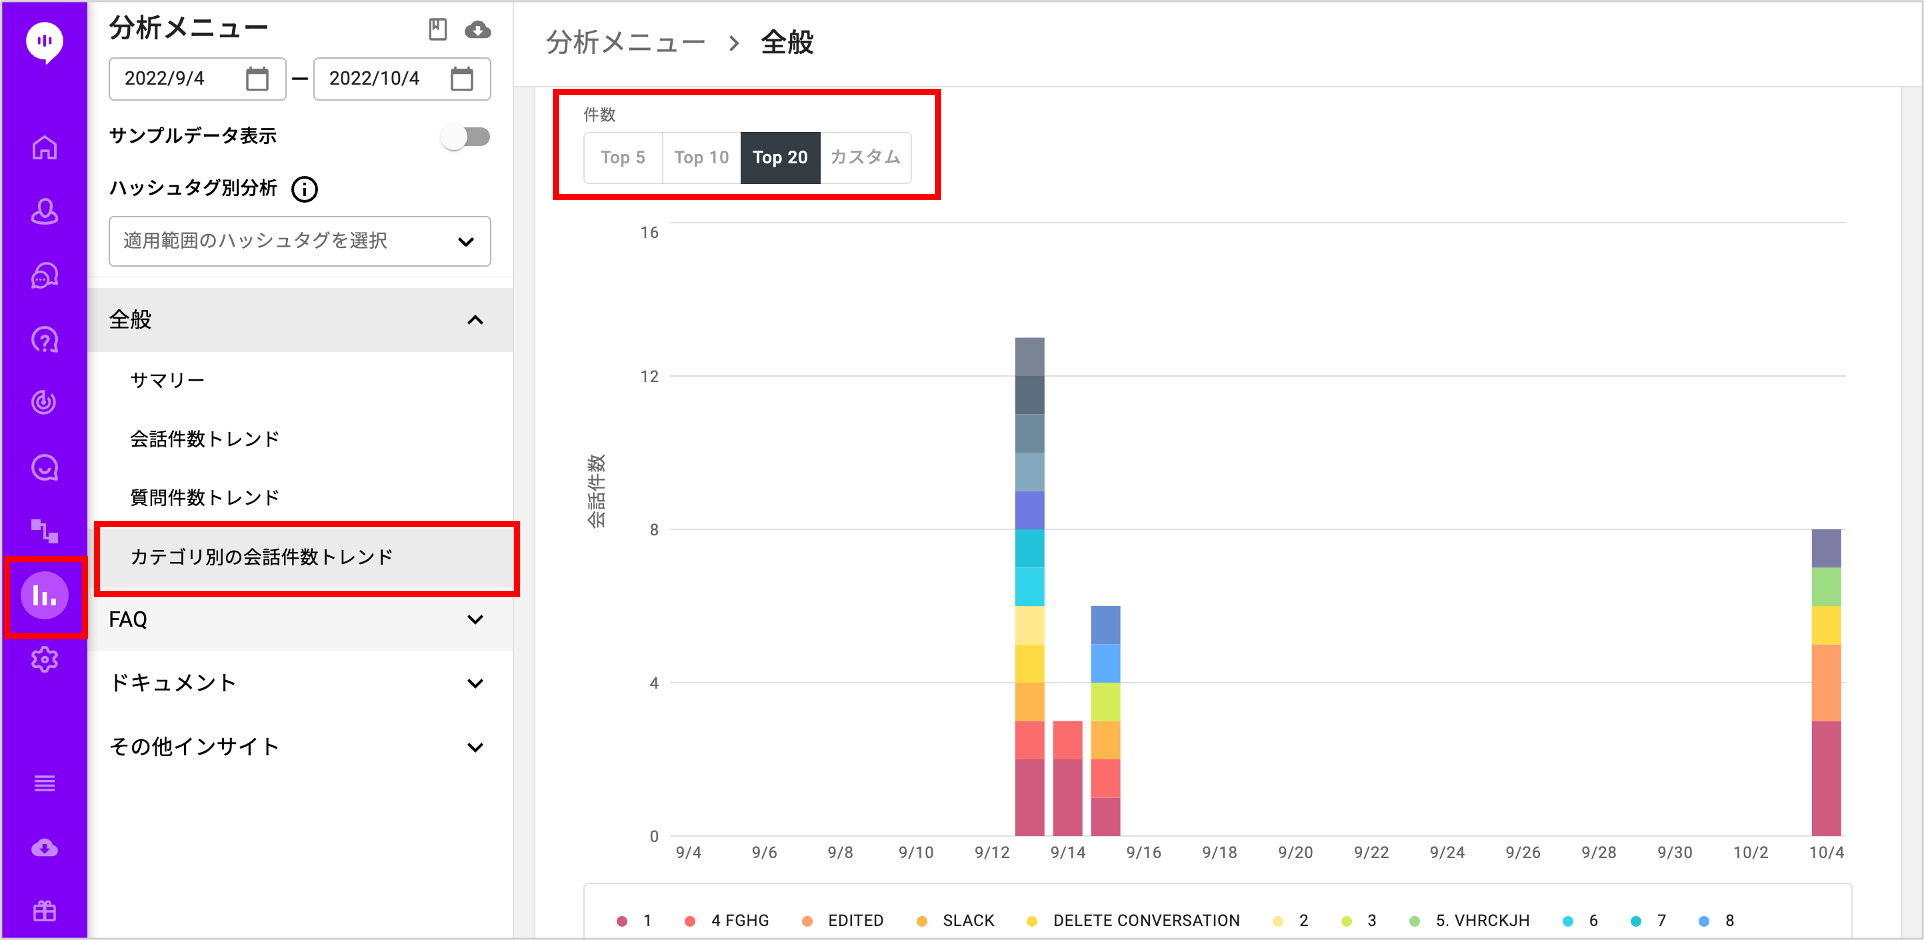Open the analytics bar chart icon
This screenshot has height=940, width=1924.
click(x=44, y=596)
